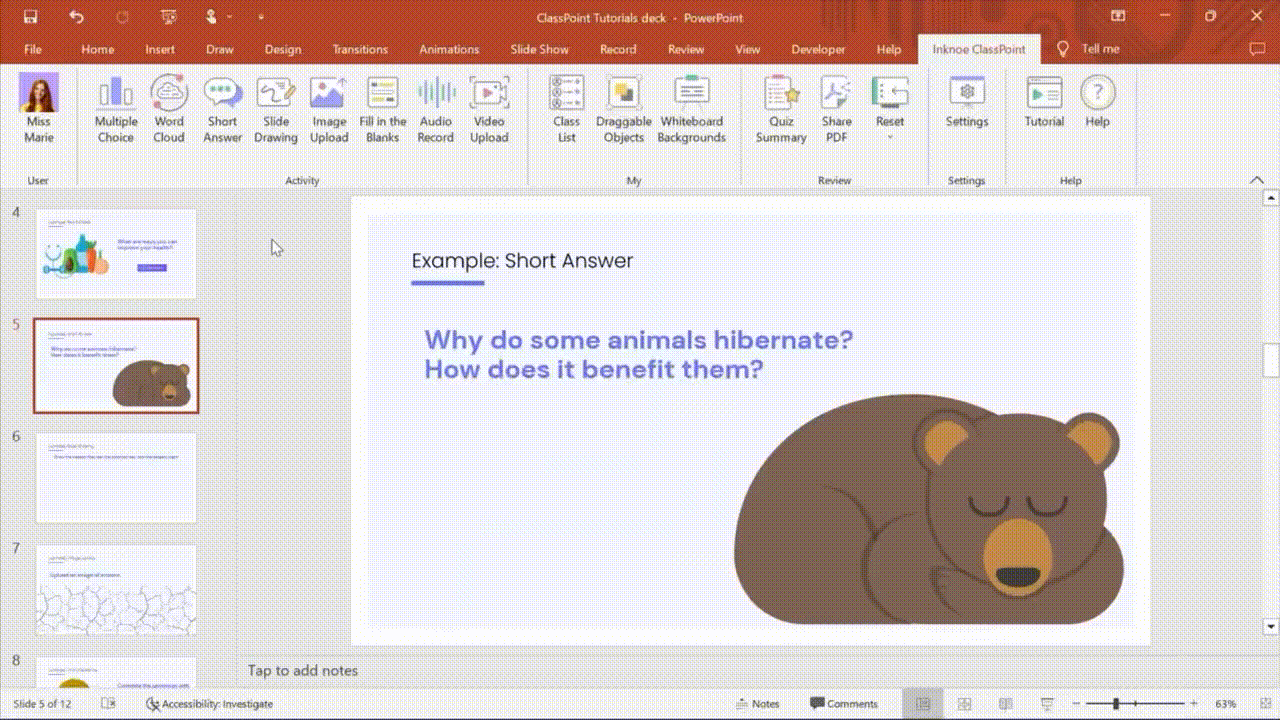Image resolution: width=1280 pixels, height=720 pixels.
Task: Open the Animations ribbon tab
Action: click(x=449, y=49)
